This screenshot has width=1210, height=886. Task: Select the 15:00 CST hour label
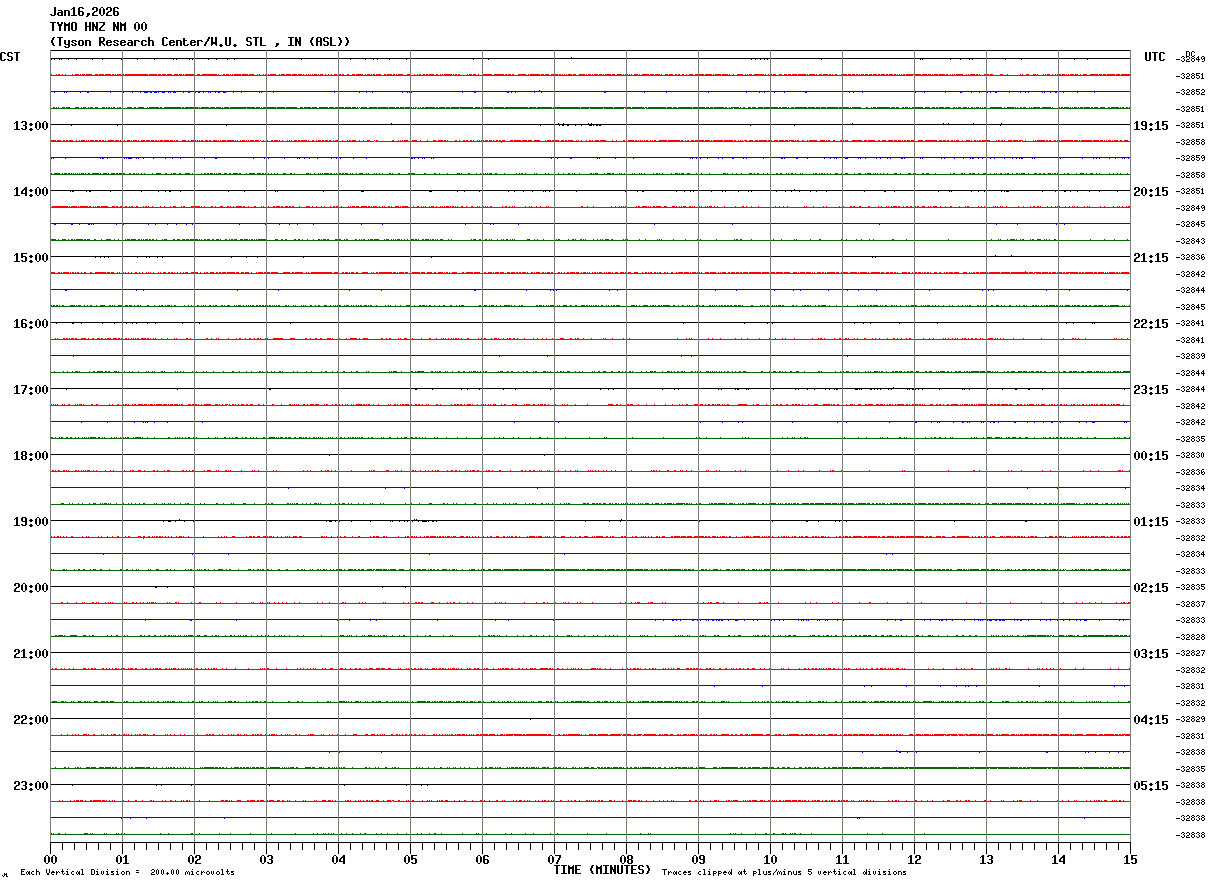(x=30, y=258)
